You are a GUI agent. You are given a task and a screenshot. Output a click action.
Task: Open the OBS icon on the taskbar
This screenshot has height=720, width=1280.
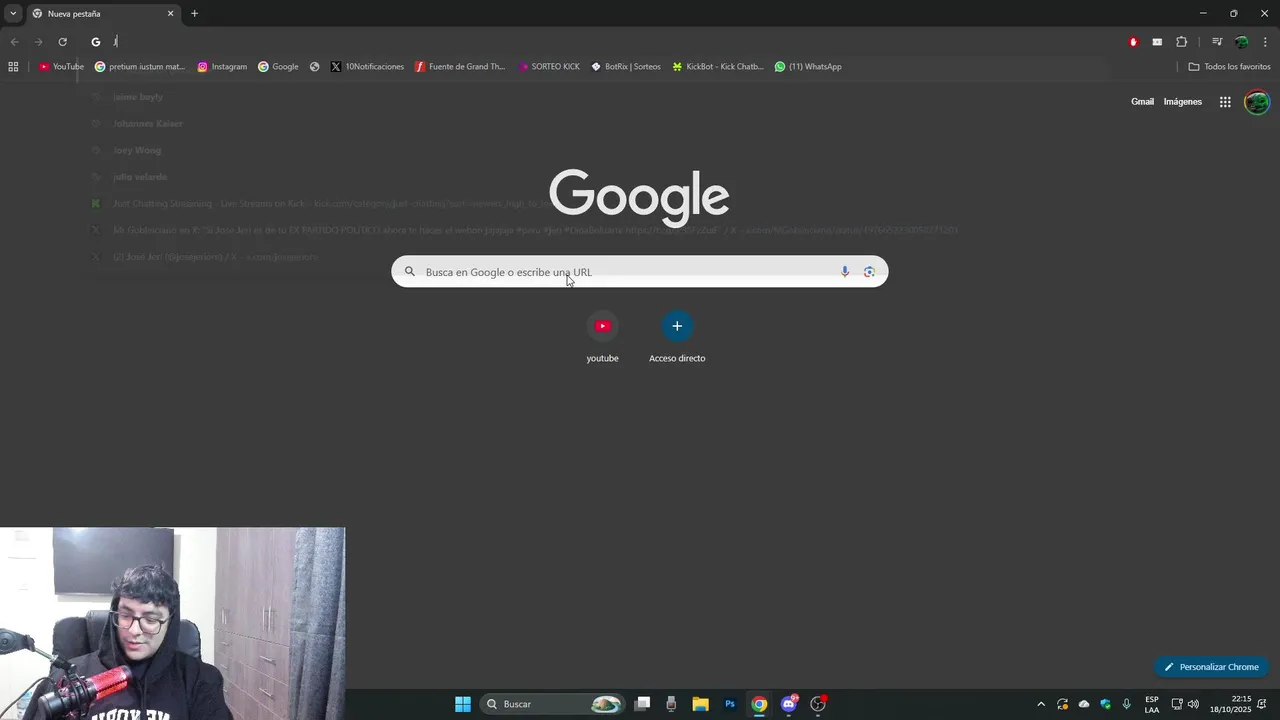click(818, 704)
